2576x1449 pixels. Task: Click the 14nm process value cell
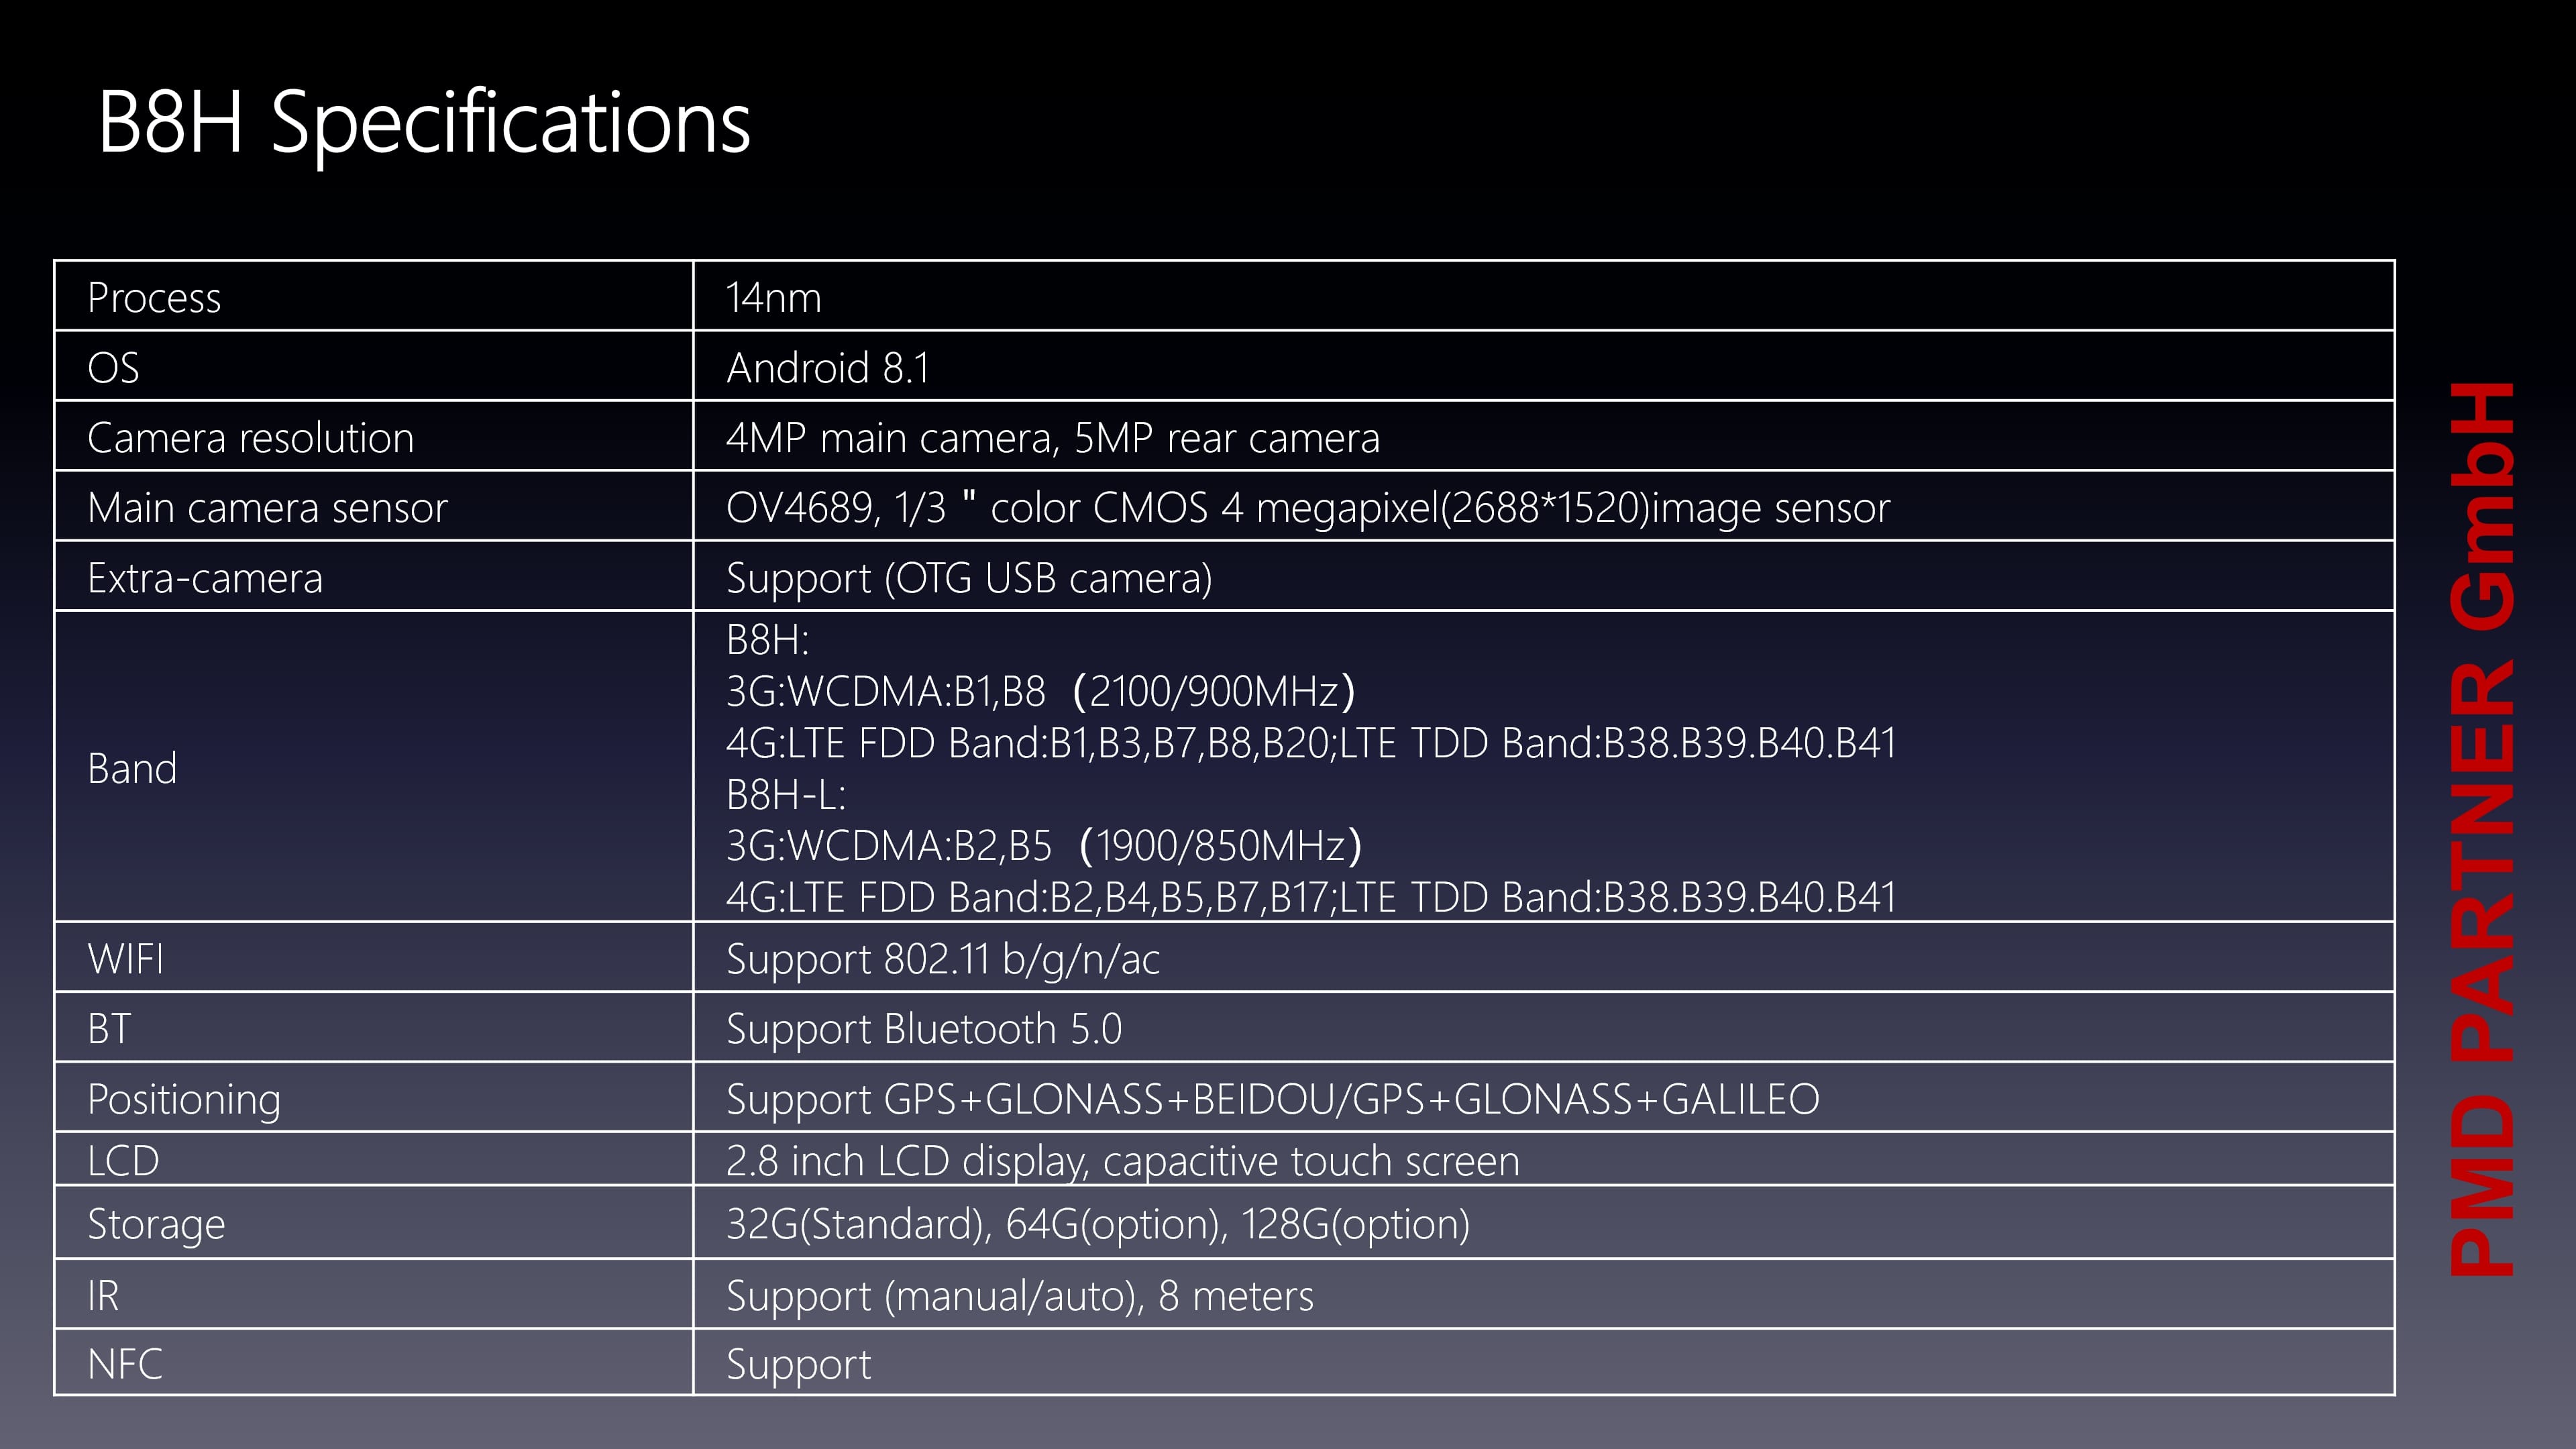tap(1543, 297)
